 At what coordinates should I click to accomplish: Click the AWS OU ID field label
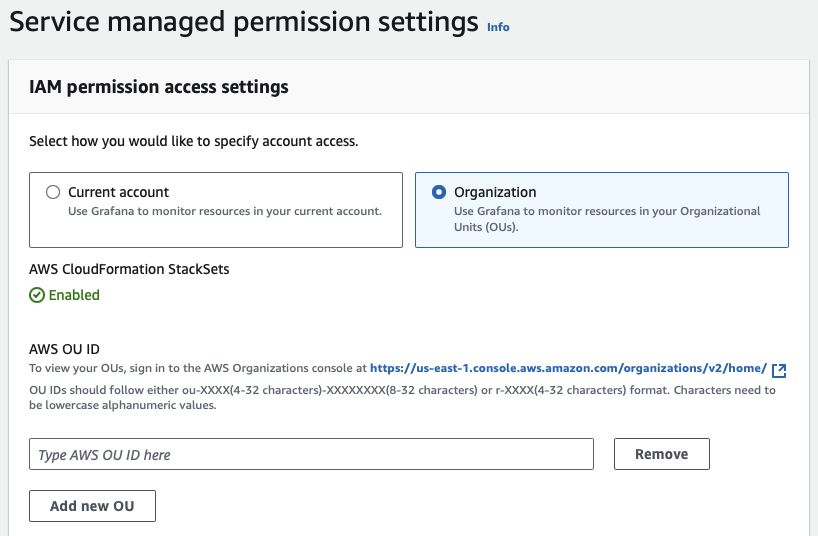pyautogui.click(x=64, y=349)
